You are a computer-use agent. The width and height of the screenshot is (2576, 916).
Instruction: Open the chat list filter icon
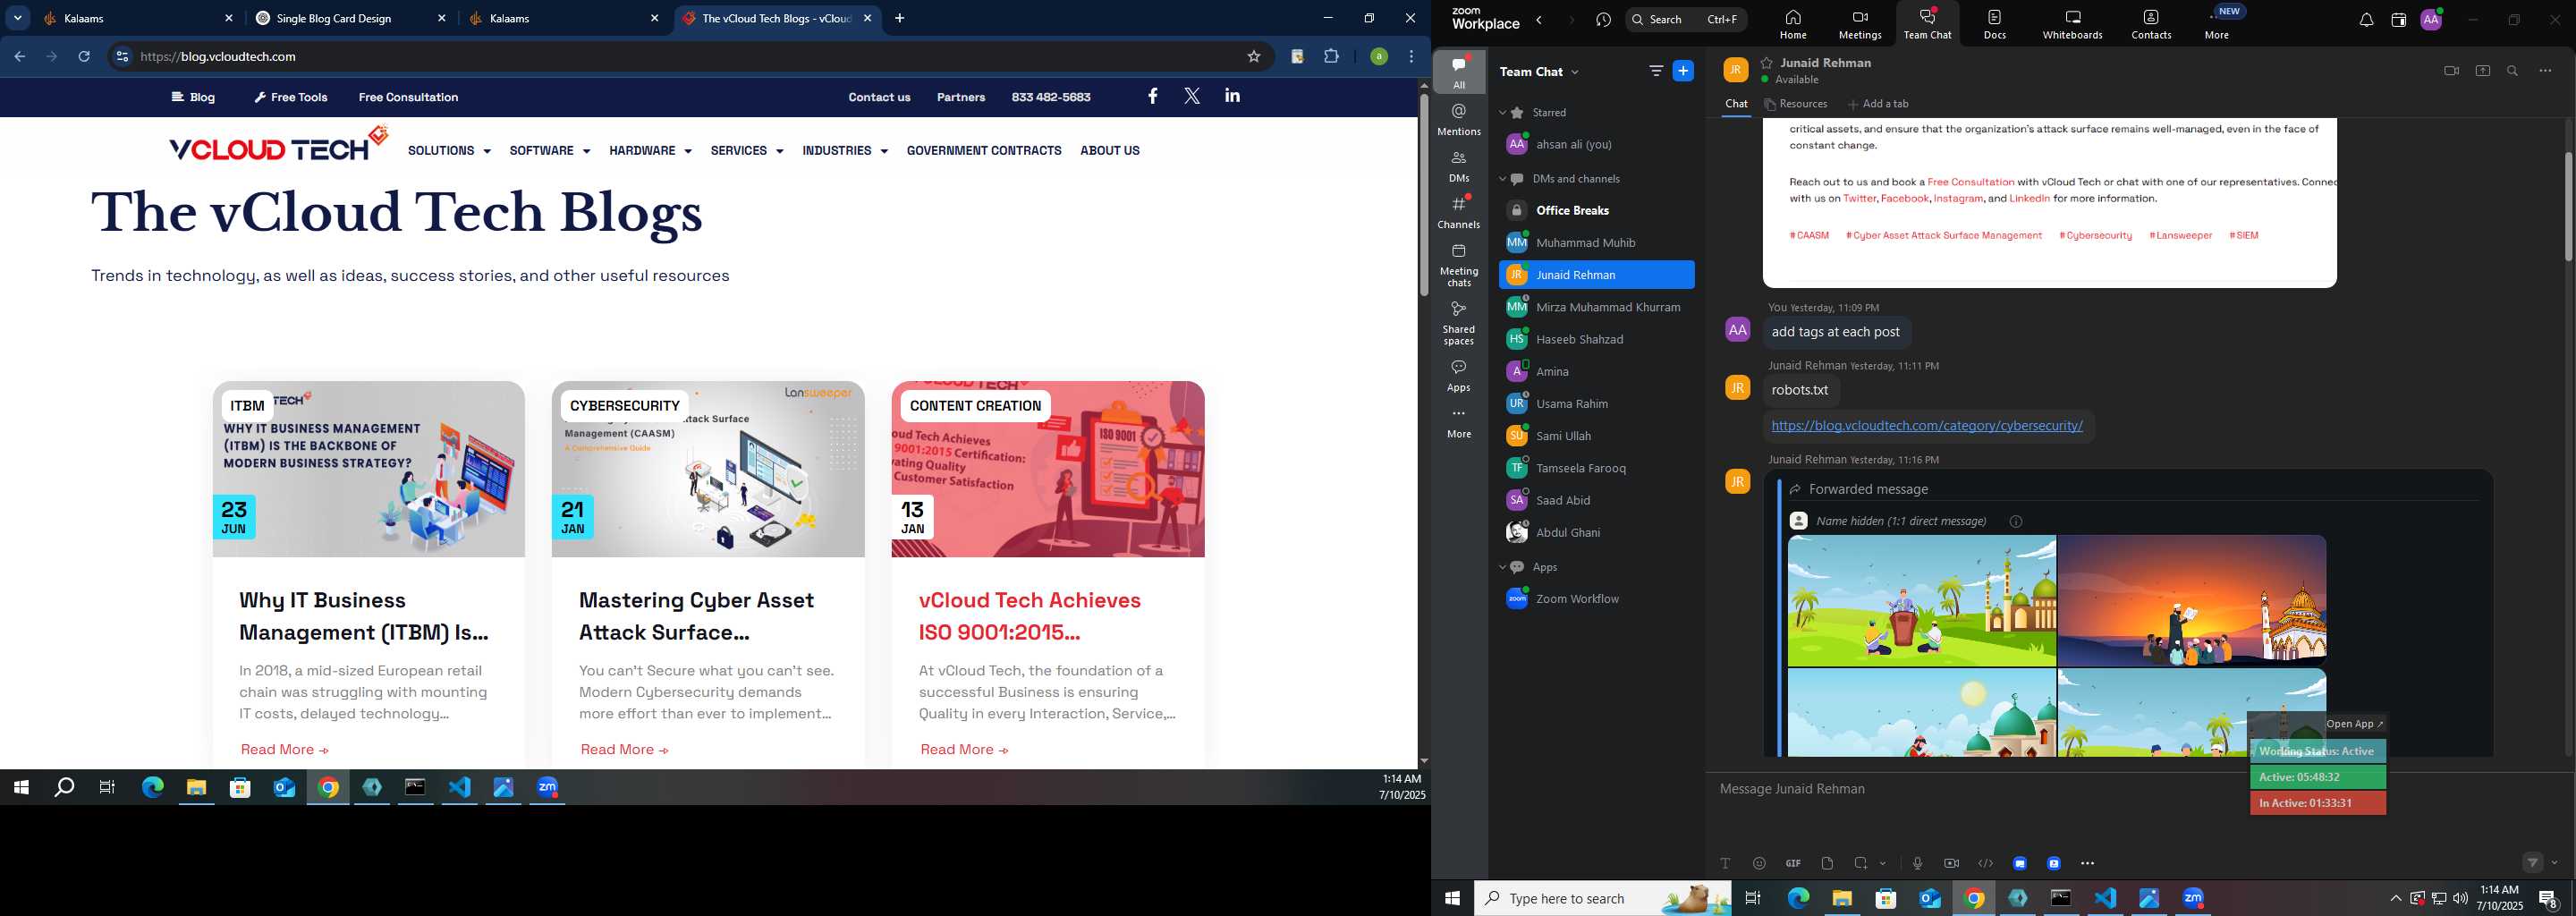point(1656,71)
